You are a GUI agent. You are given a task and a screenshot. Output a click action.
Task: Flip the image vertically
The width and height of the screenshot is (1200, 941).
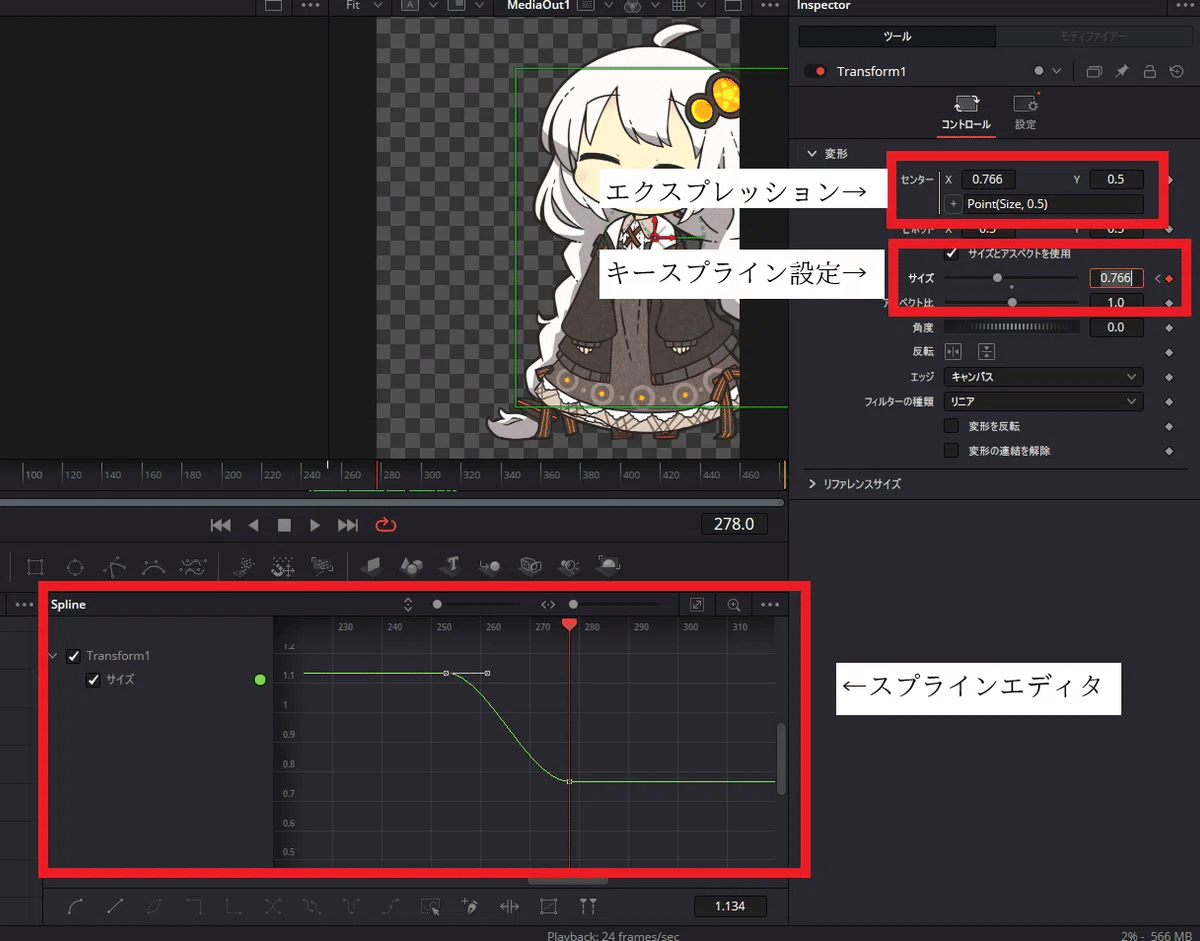point(986,352)
